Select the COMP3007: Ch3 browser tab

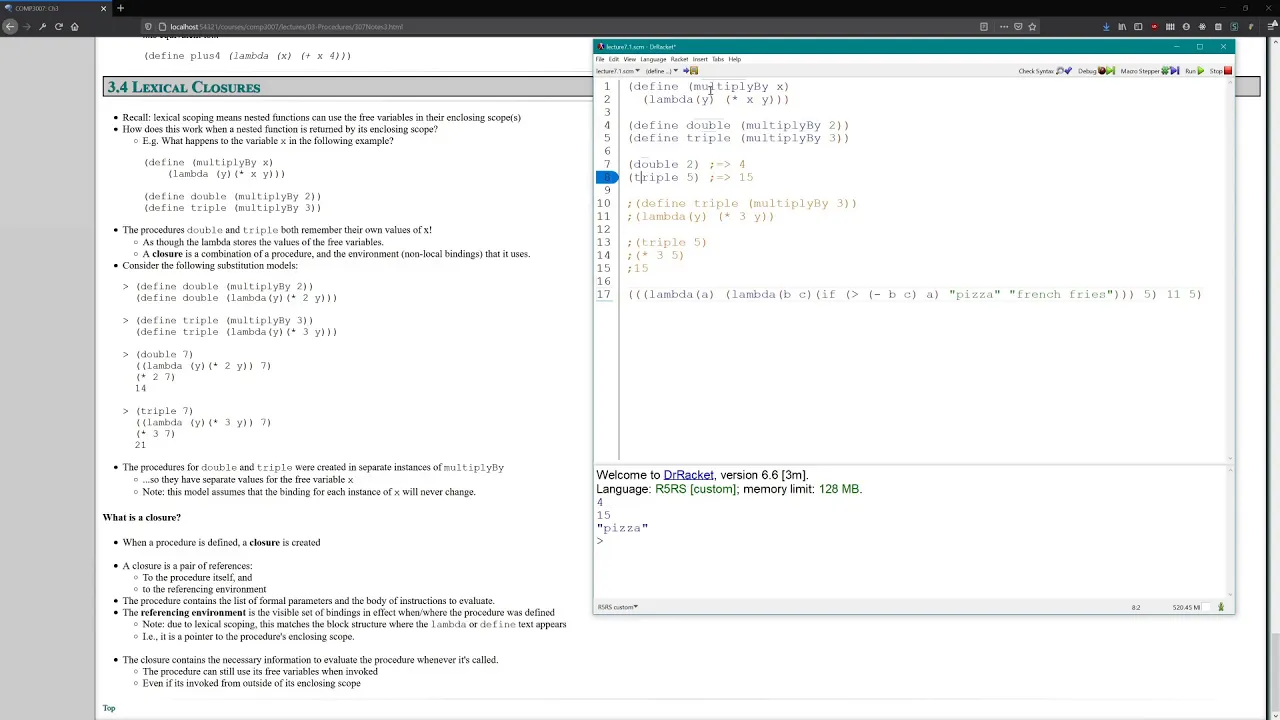55,8
